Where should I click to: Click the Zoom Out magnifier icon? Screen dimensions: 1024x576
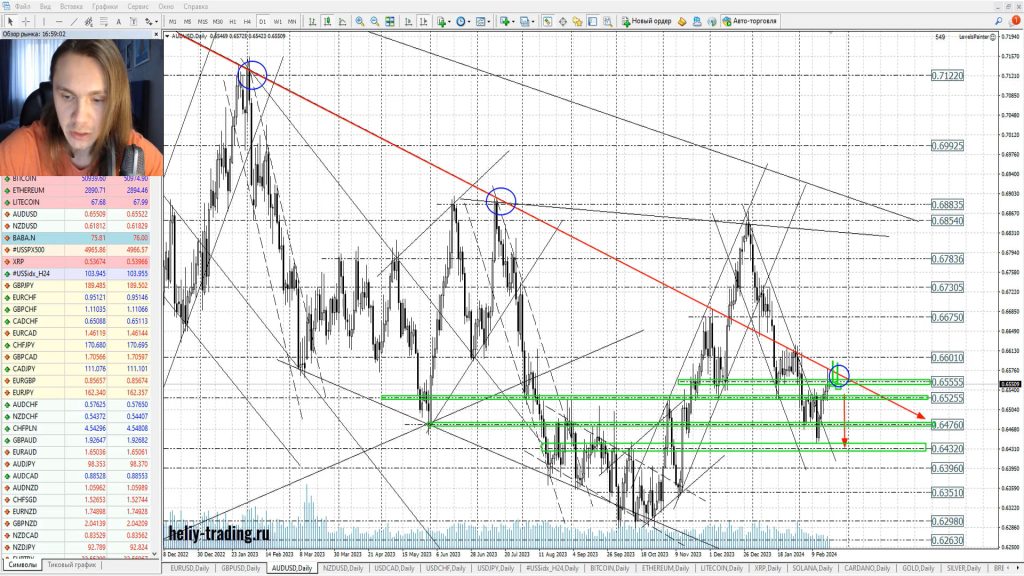[x=374, y=21]
